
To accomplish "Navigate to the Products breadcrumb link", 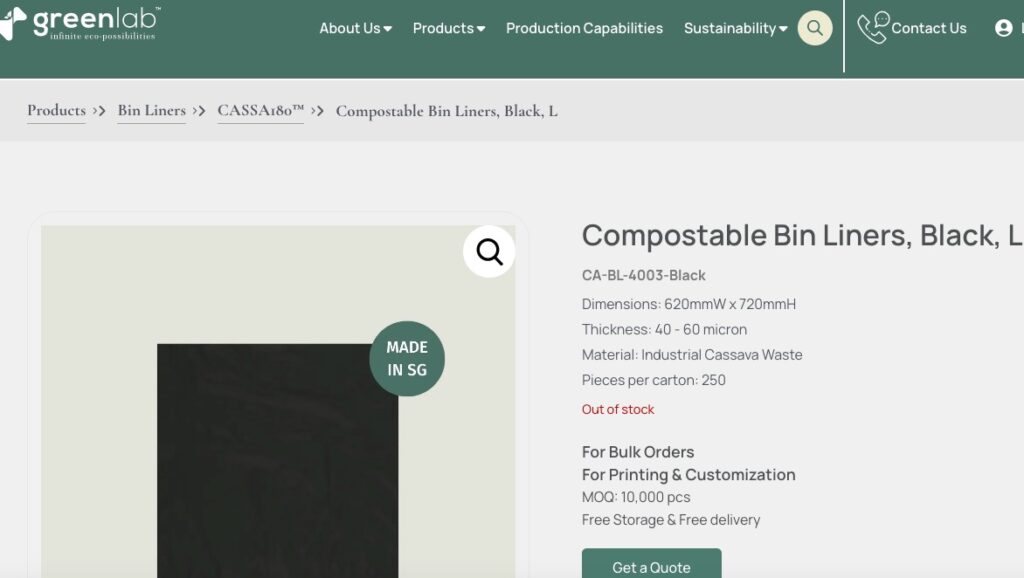I will coord(55,110).
